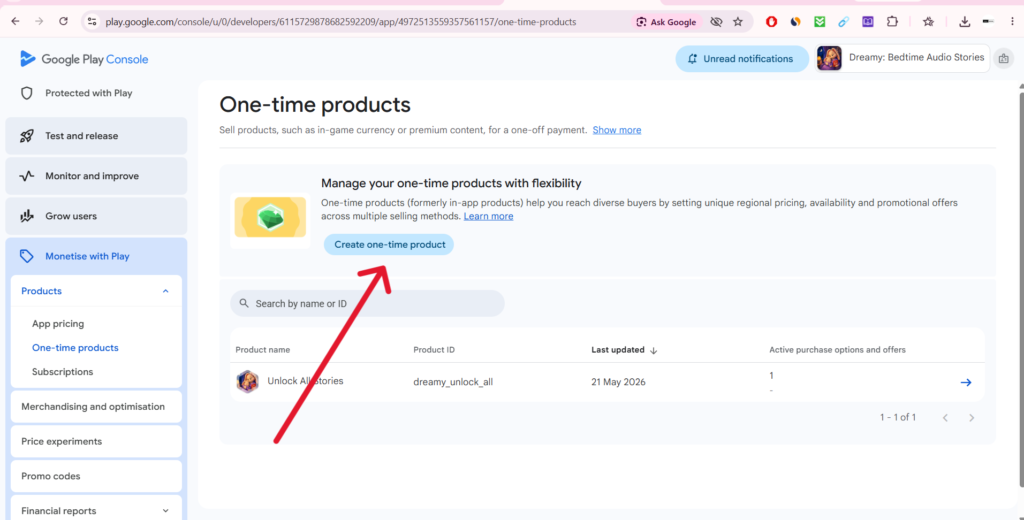Click the browser back arrow
Viewport: 1024px width, 520px height.
(16, 22)
